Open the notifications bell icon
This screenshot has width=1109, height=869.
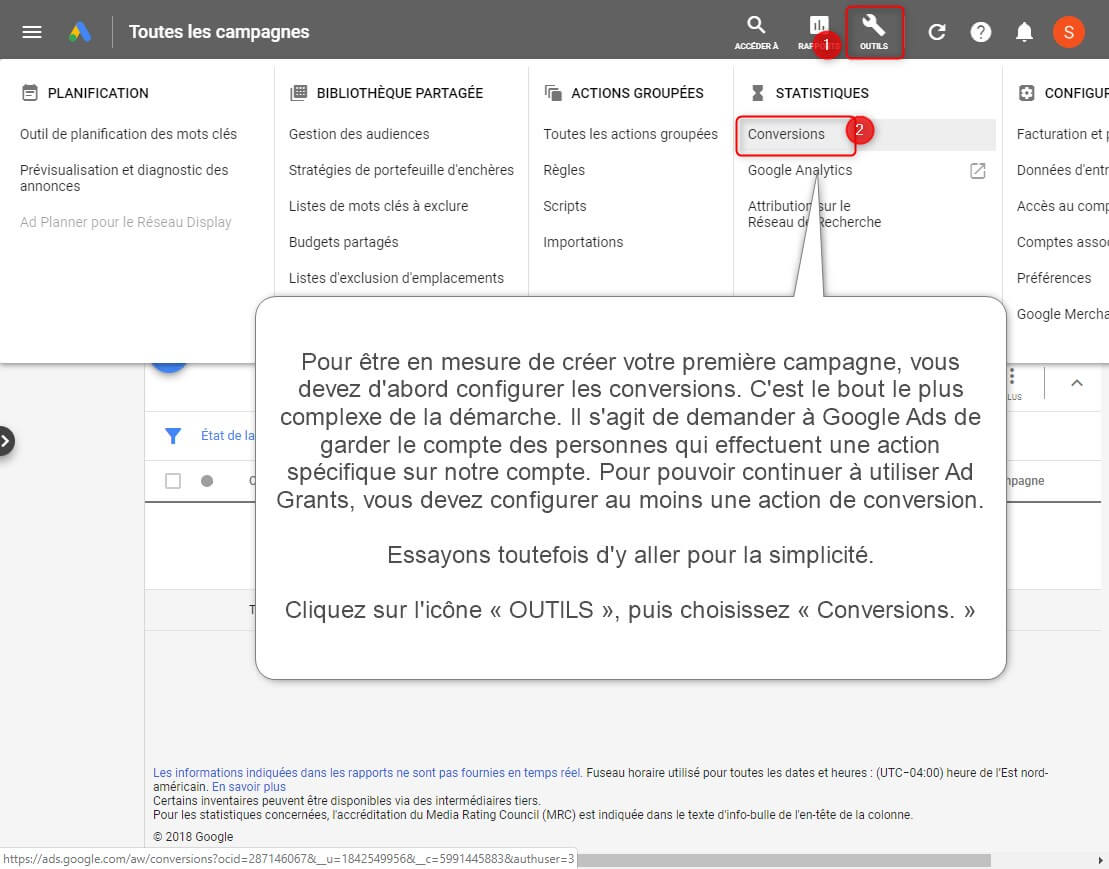(1024, 32)
